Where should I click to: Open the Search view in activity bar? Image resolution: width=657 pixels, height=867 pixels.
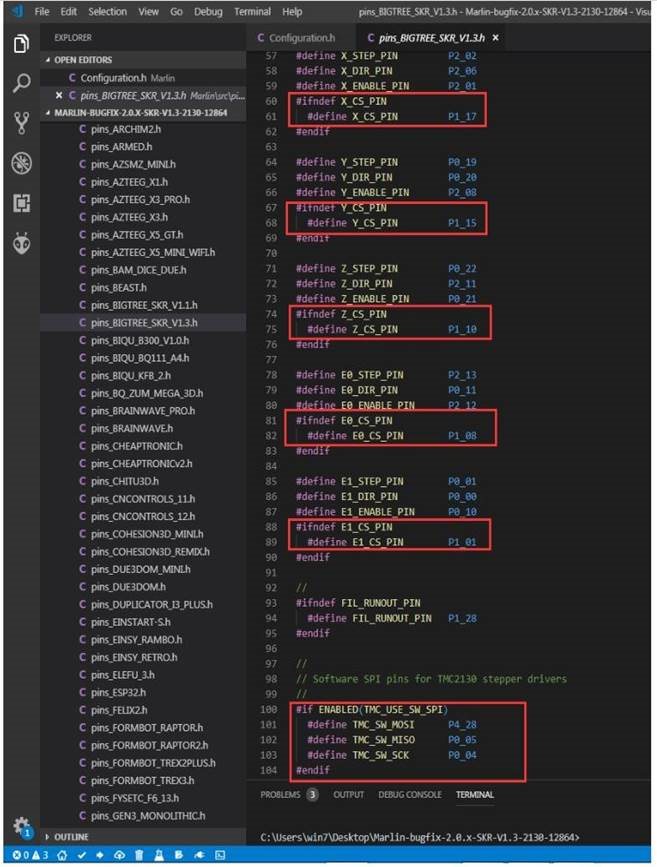(21, 84)
